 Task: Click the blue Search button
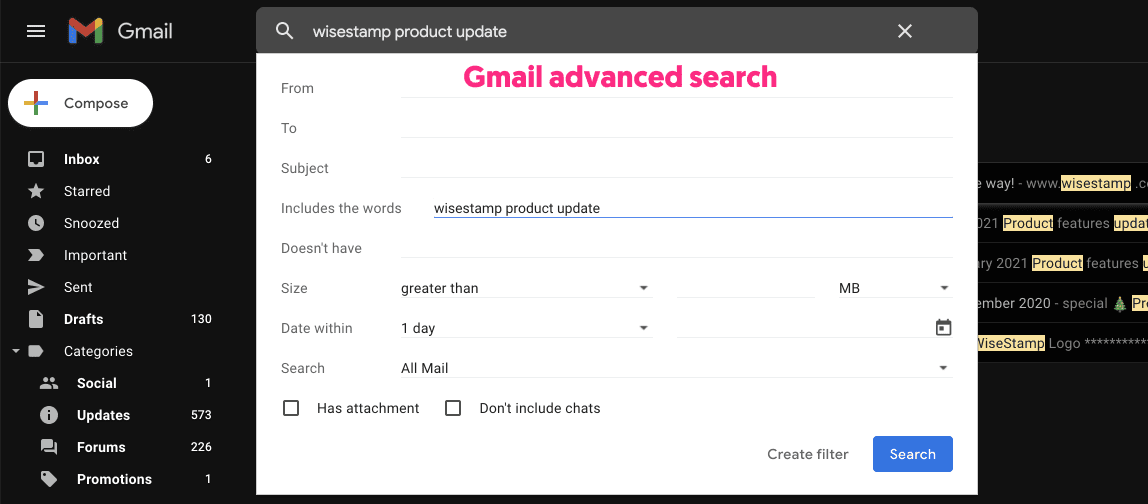tap(912, 454)
